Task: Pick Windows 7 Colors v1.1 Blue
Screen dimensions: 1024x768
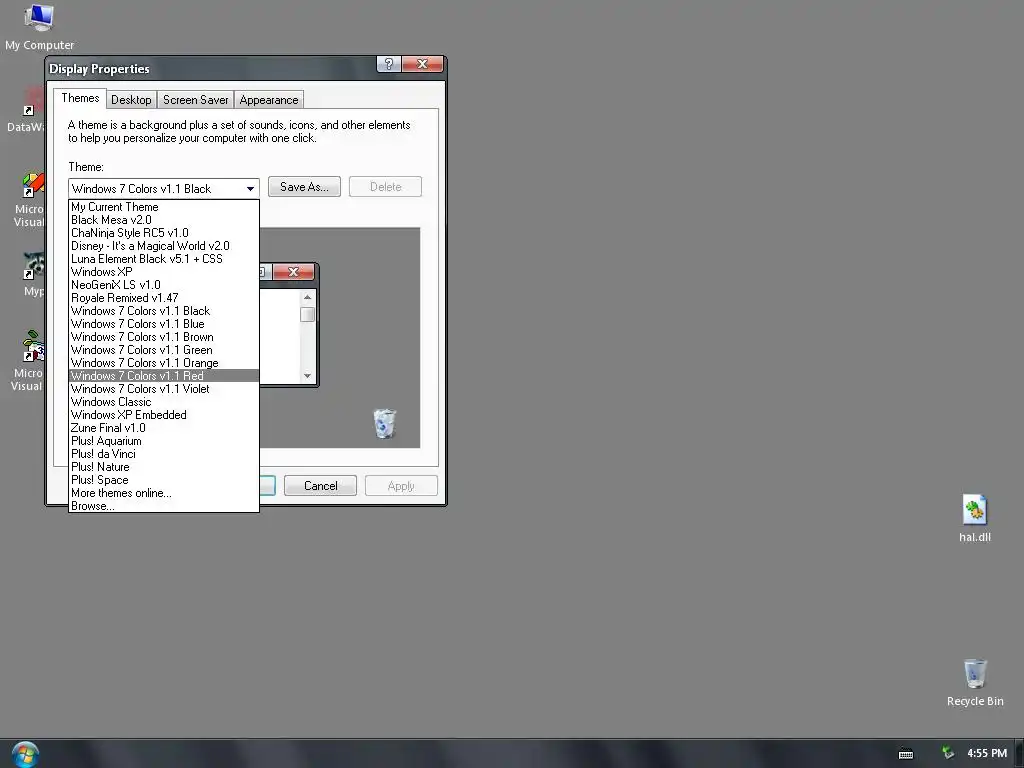Action: 164,324
